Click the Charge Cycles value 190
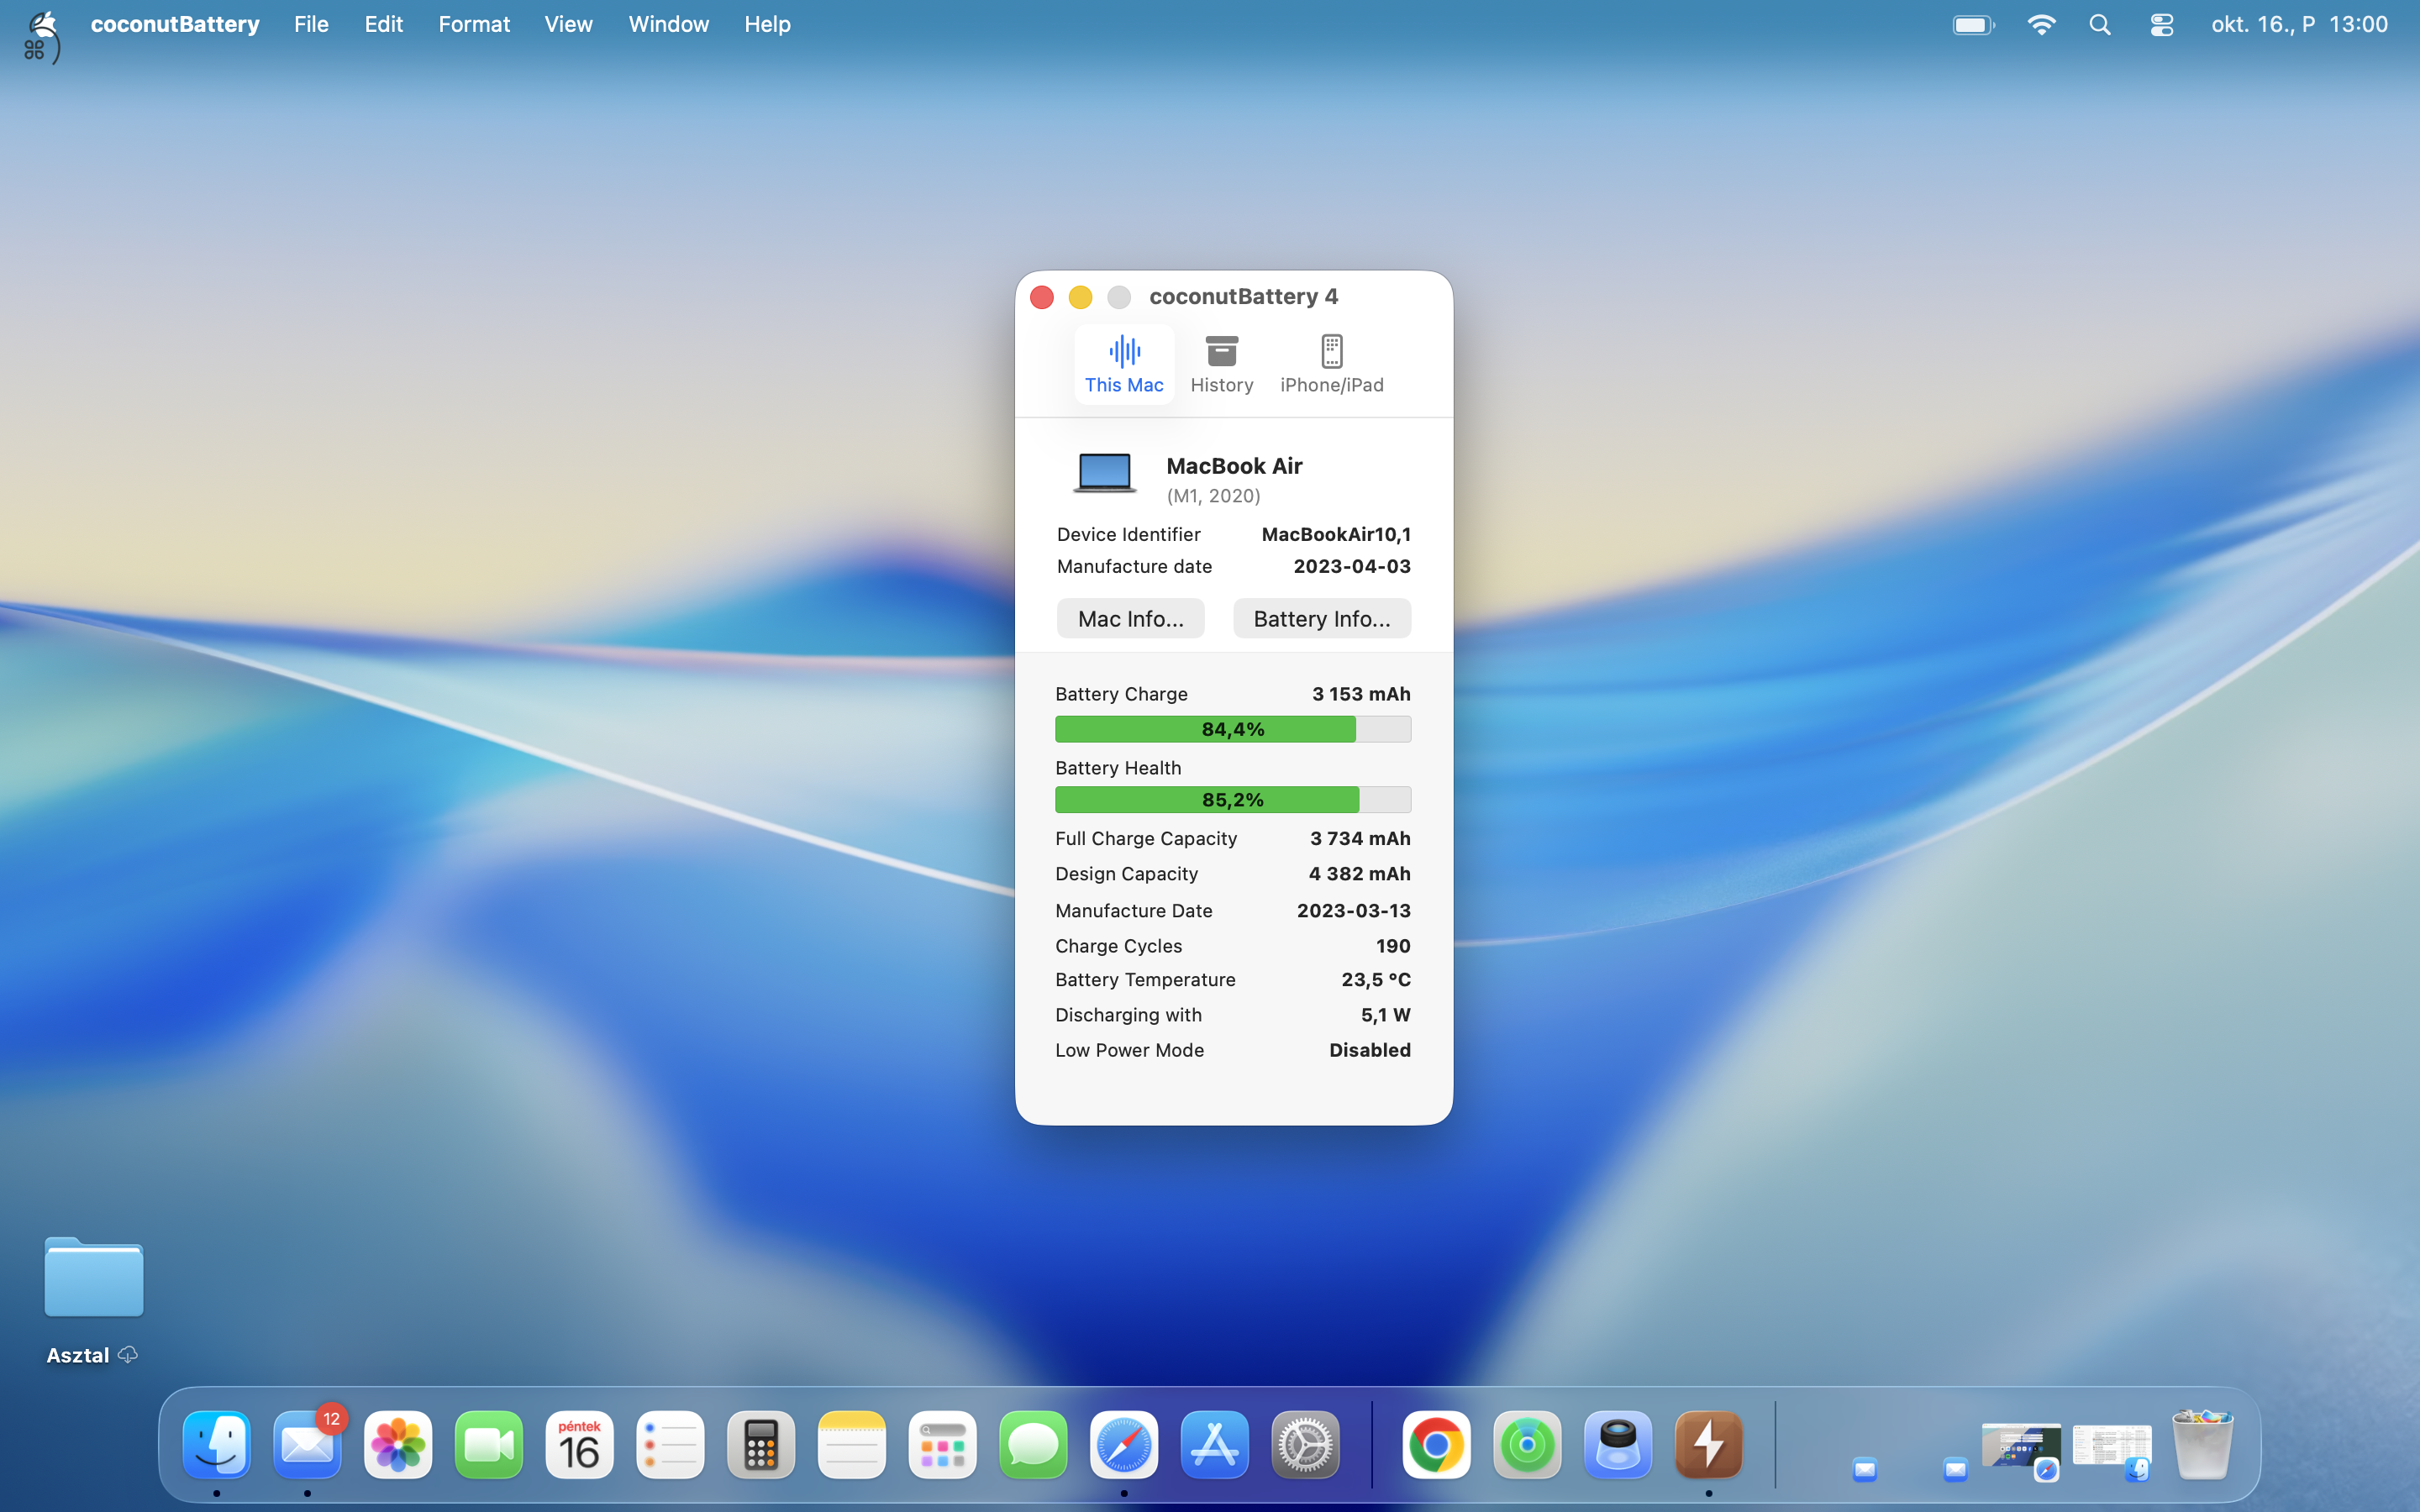2420x1512 pixels. (1393, 946)
